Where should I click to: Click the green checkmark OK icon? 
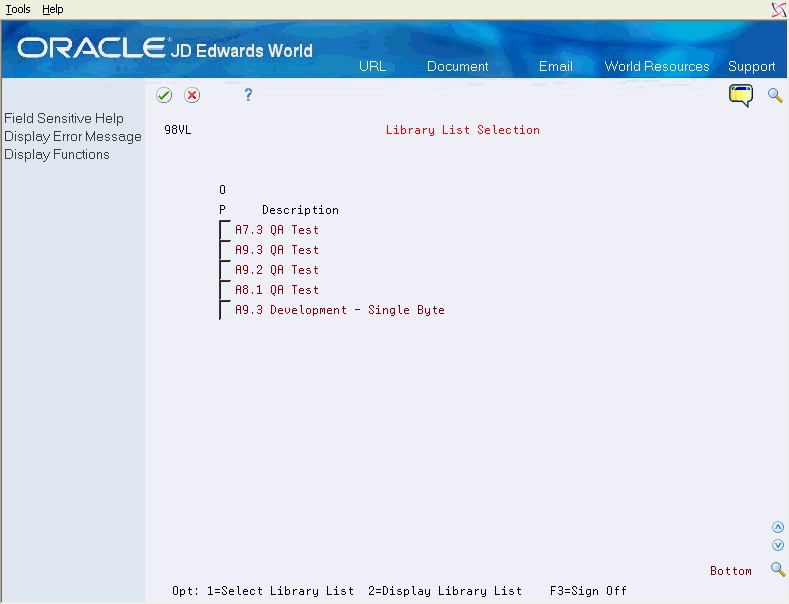pos(164,95)
